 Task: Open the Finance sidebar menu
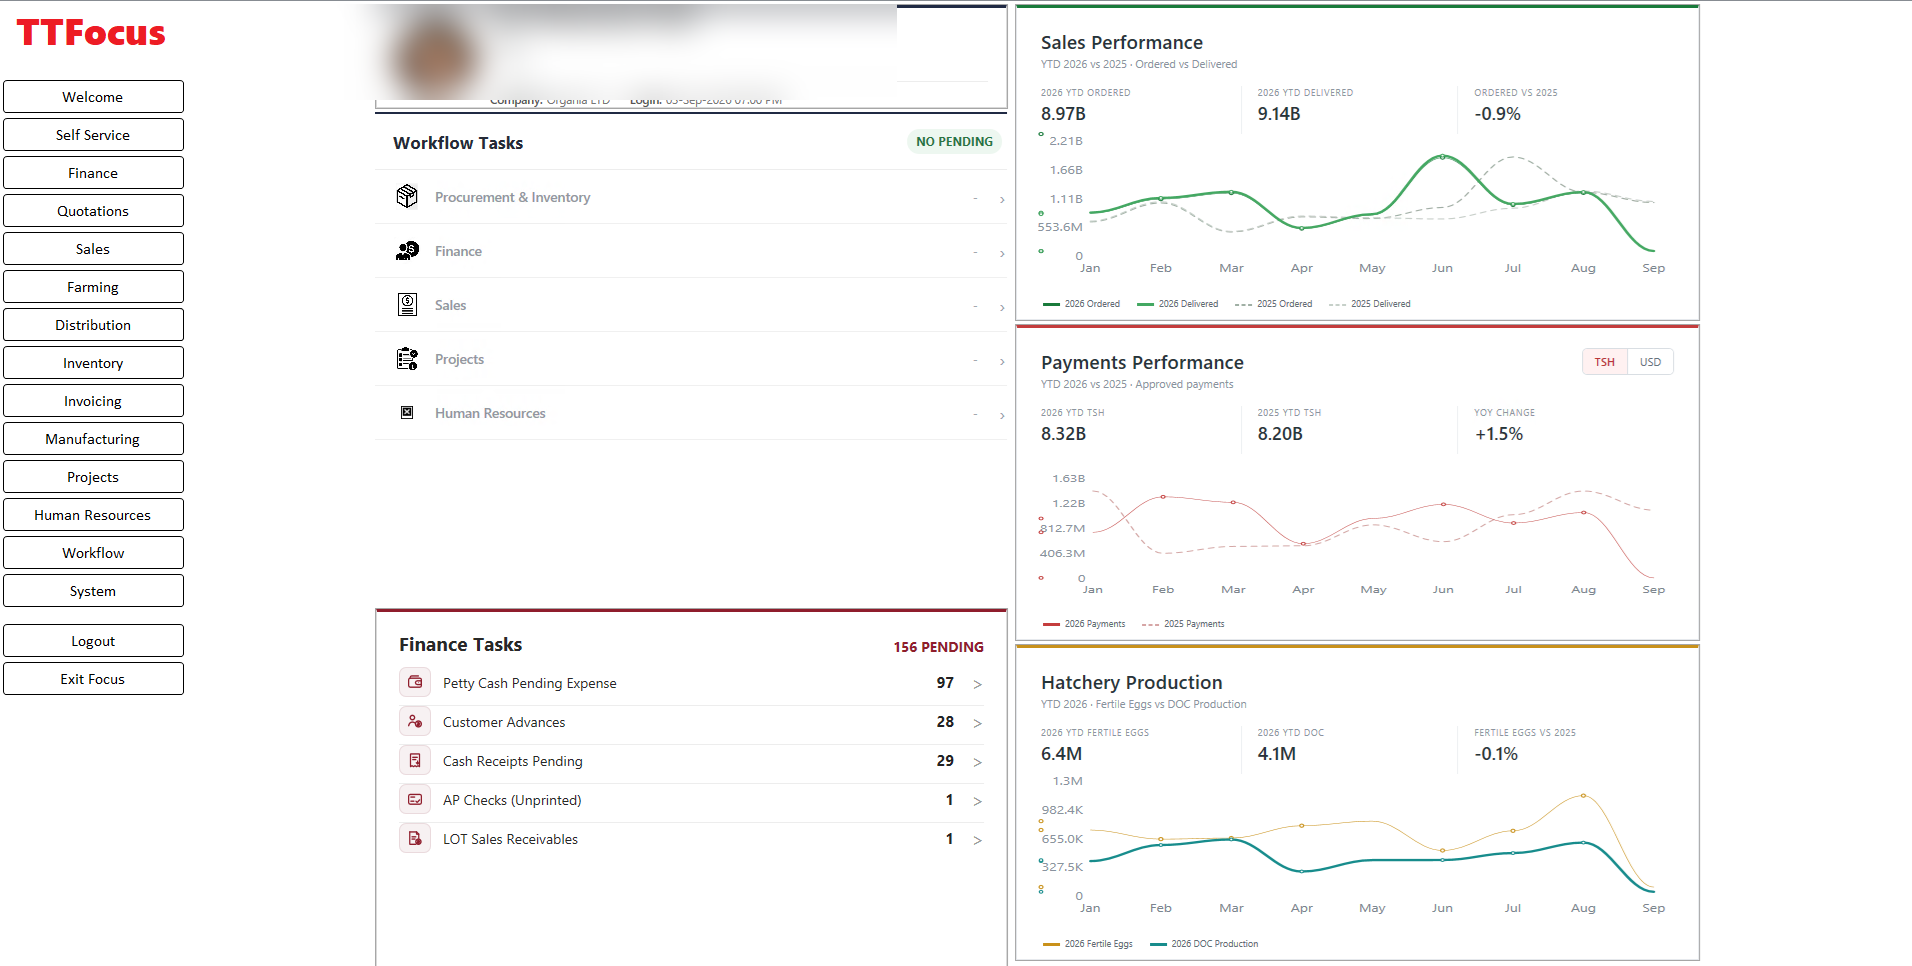click(x=93, y=173)
